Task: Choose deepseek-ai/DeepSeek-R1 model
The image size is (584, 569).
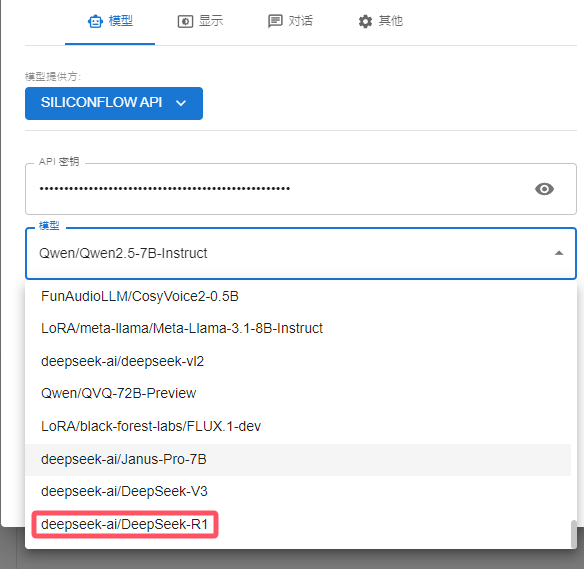Action: (298, 524)
